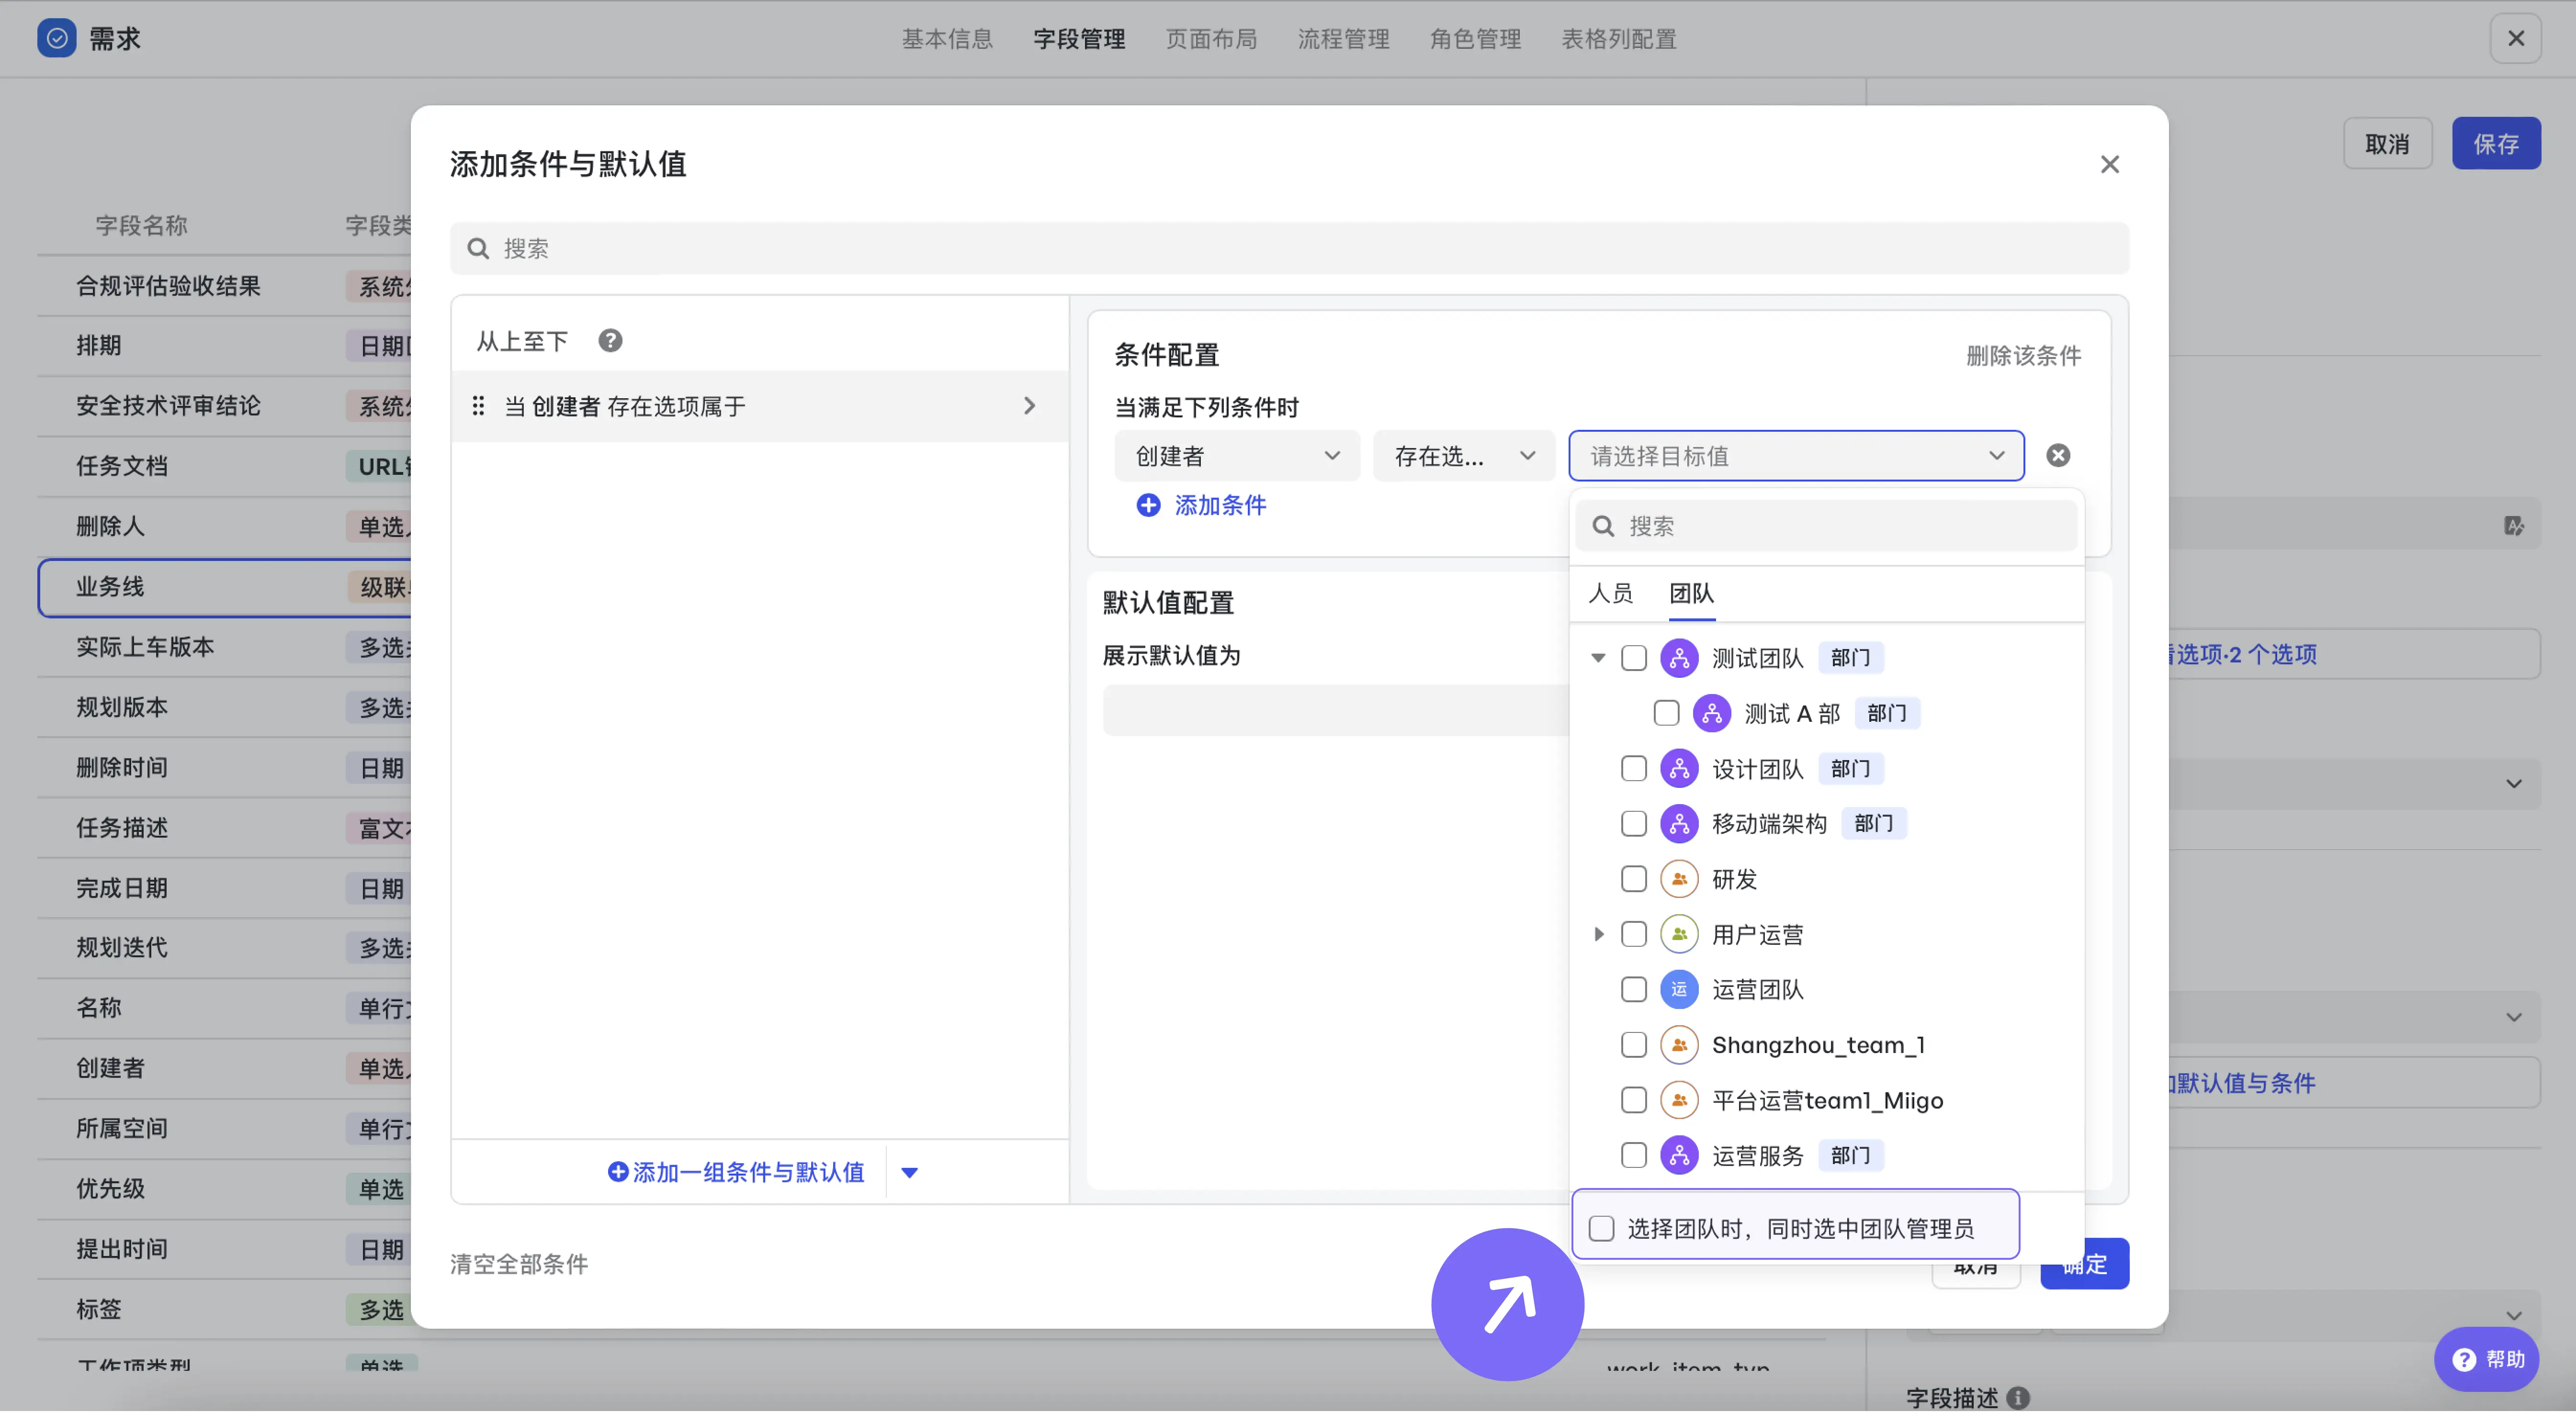The height and width of the screenshot is (1412, 2576).
Task: Click 删除该条件 link
Action: click(x=2023, y=356)
